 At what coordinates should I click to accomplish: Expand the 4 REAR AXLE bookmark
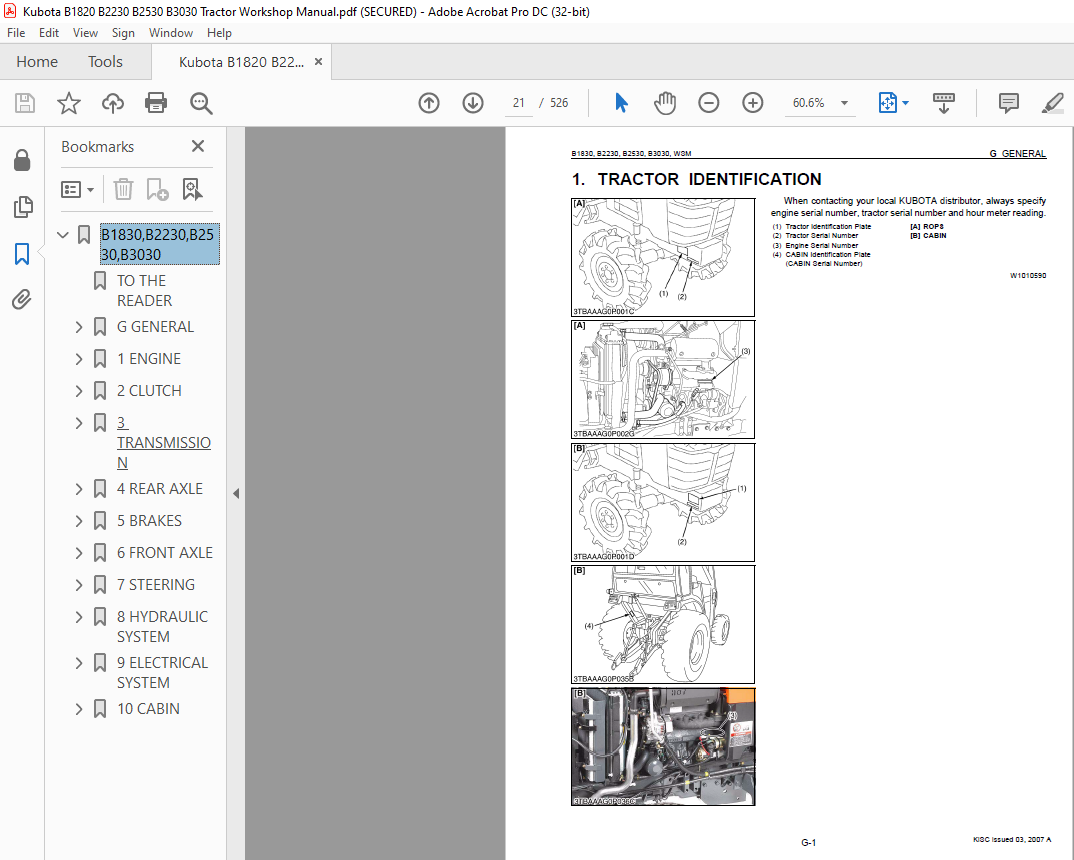(x=79, y=489)
